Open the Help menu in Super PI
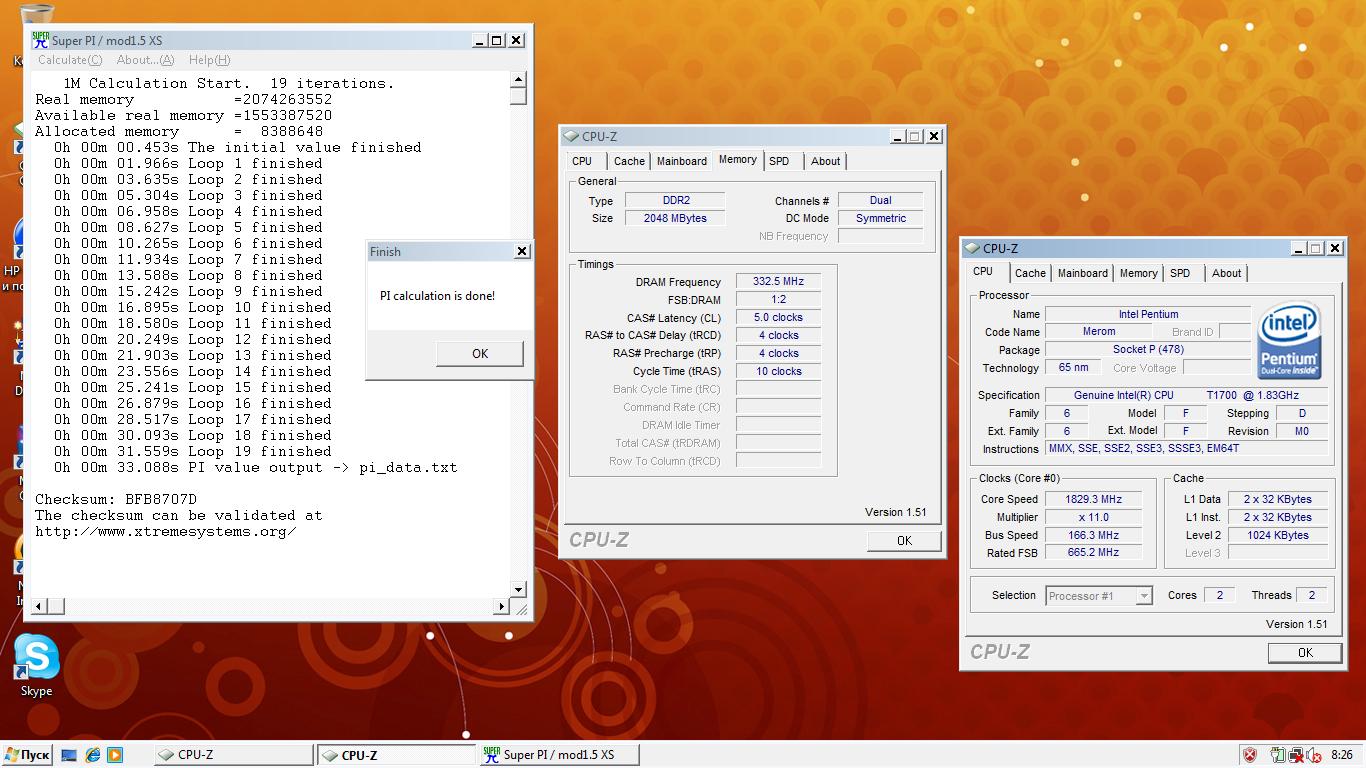The image size is (1366, 768). [x=209, y=60]
